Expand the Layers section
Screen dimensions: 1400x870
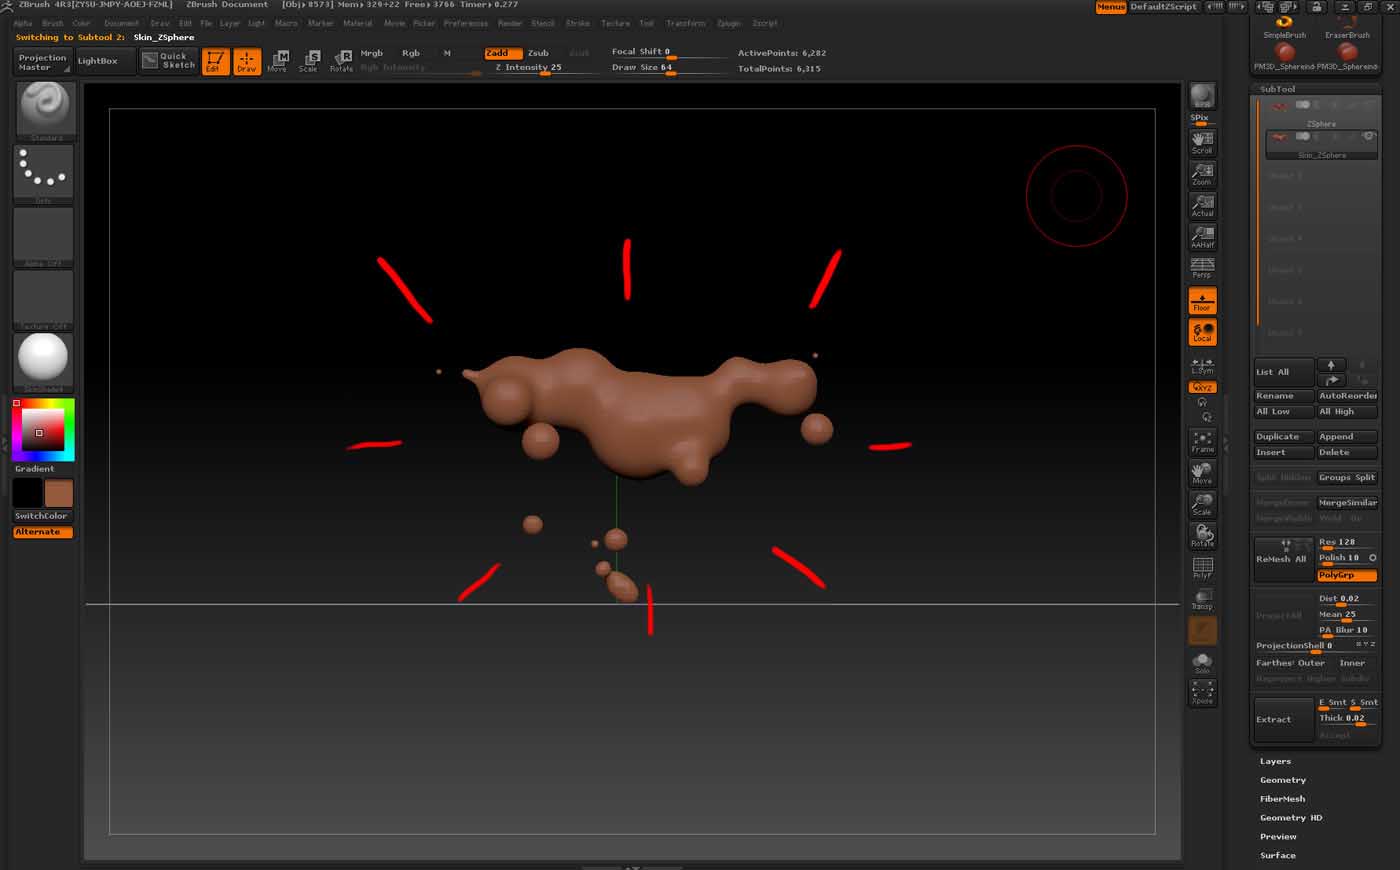coord(1275,761)
